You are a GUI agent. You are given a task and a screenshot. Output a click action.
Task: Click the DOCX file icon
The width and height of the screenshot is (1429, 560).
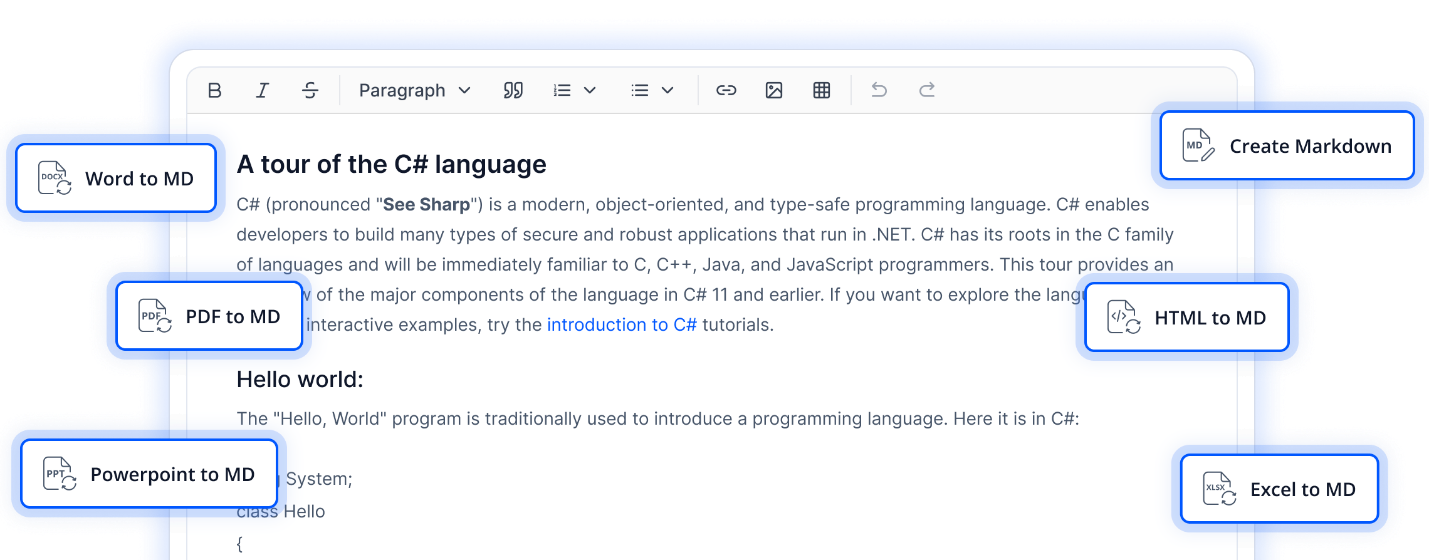click(x=55, y=178)
